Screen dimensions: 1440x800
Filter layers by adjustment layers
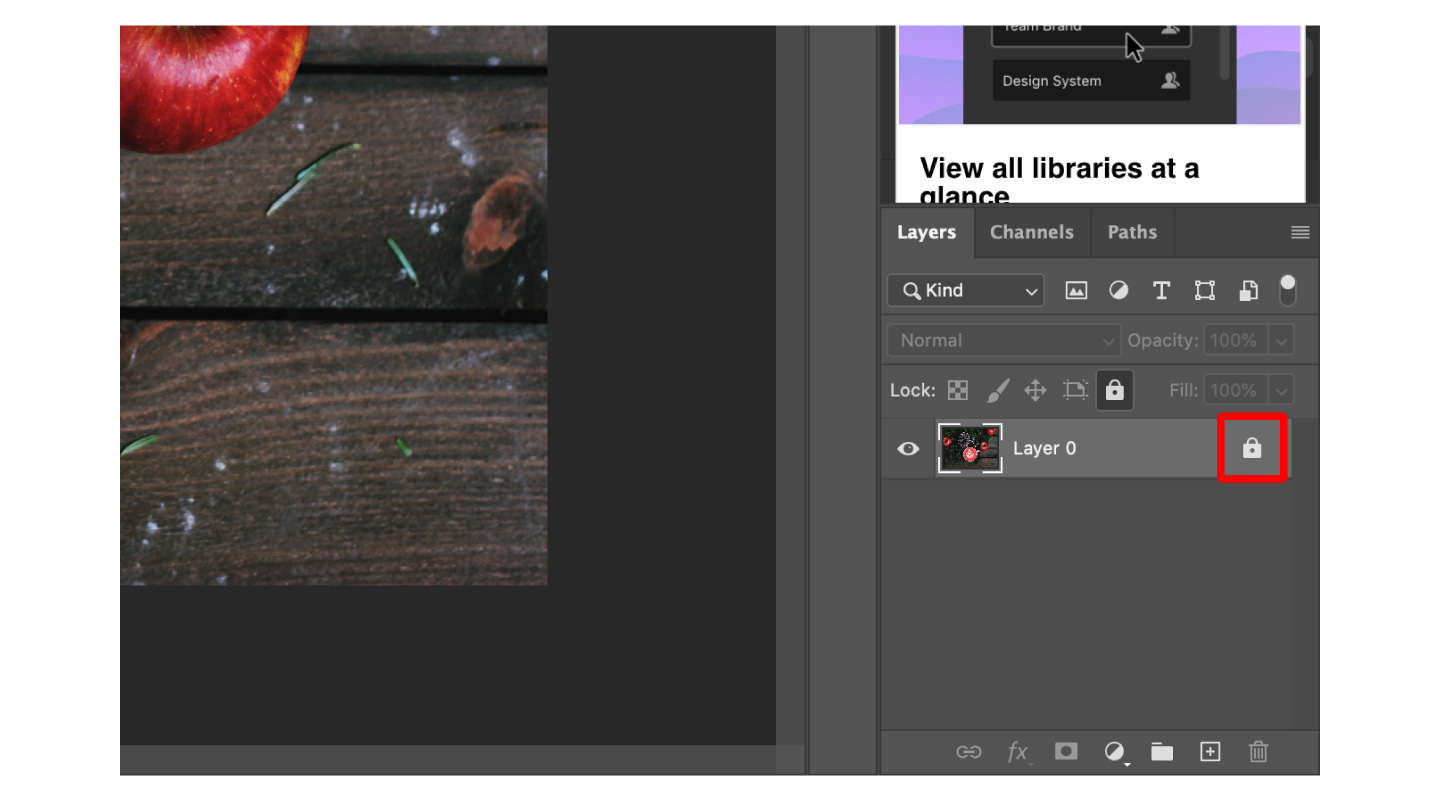[1118, 290]
